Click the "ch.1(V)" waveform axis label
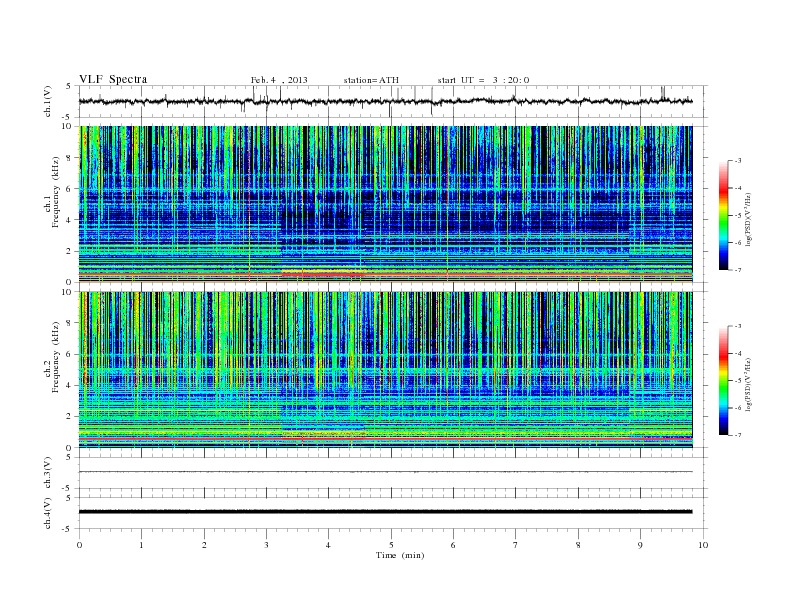 tap(47, 101)
